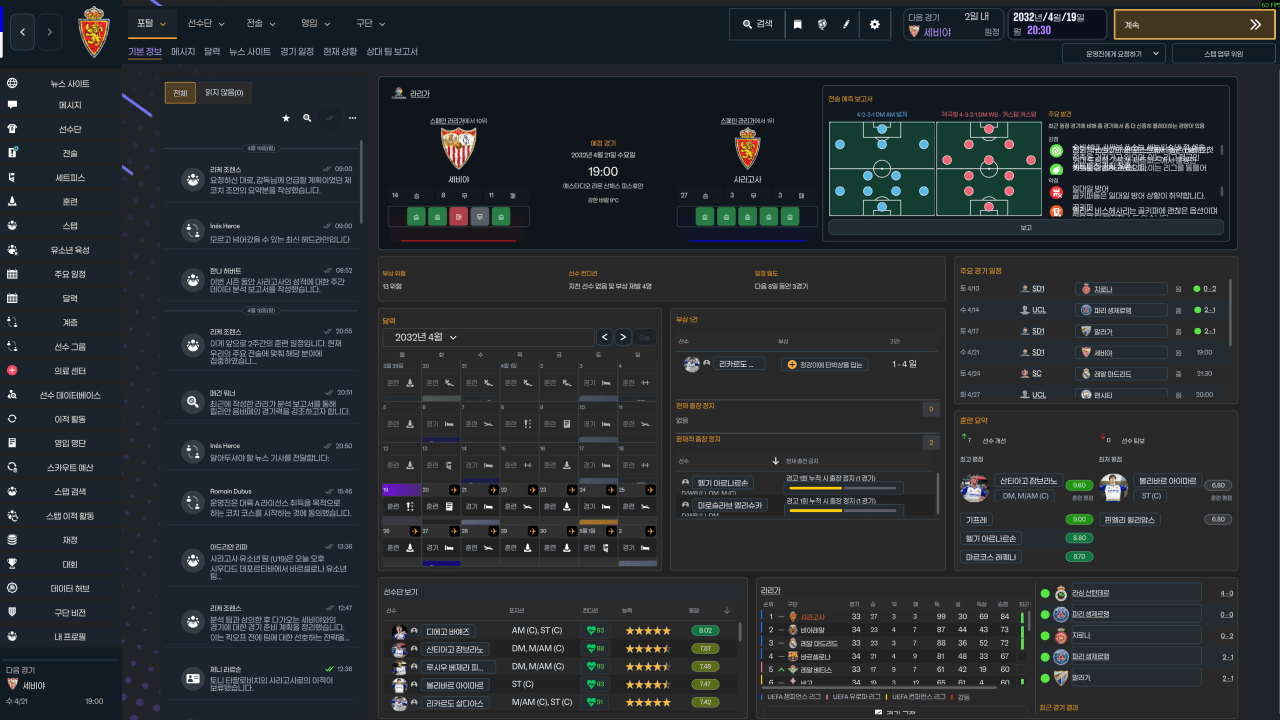Open the 라리가 link in match panel

tap(419, 94)
